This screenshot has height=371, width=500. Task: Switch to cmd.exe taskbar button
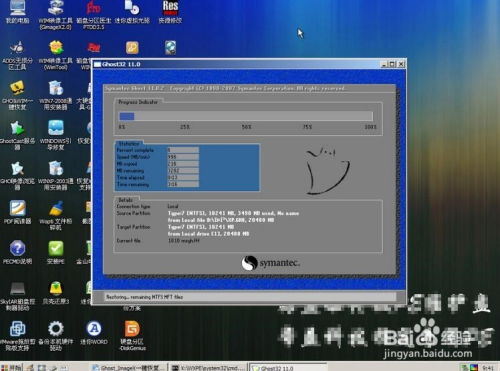pyautogui.click(x=208, y=368)
